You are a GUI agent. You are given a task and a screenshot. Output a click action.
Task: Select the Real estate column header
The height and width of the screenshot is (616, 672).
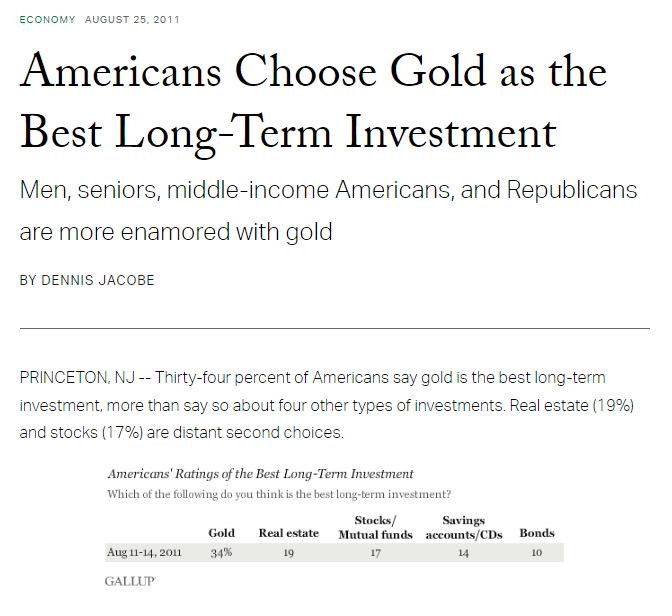coord(289,533)
